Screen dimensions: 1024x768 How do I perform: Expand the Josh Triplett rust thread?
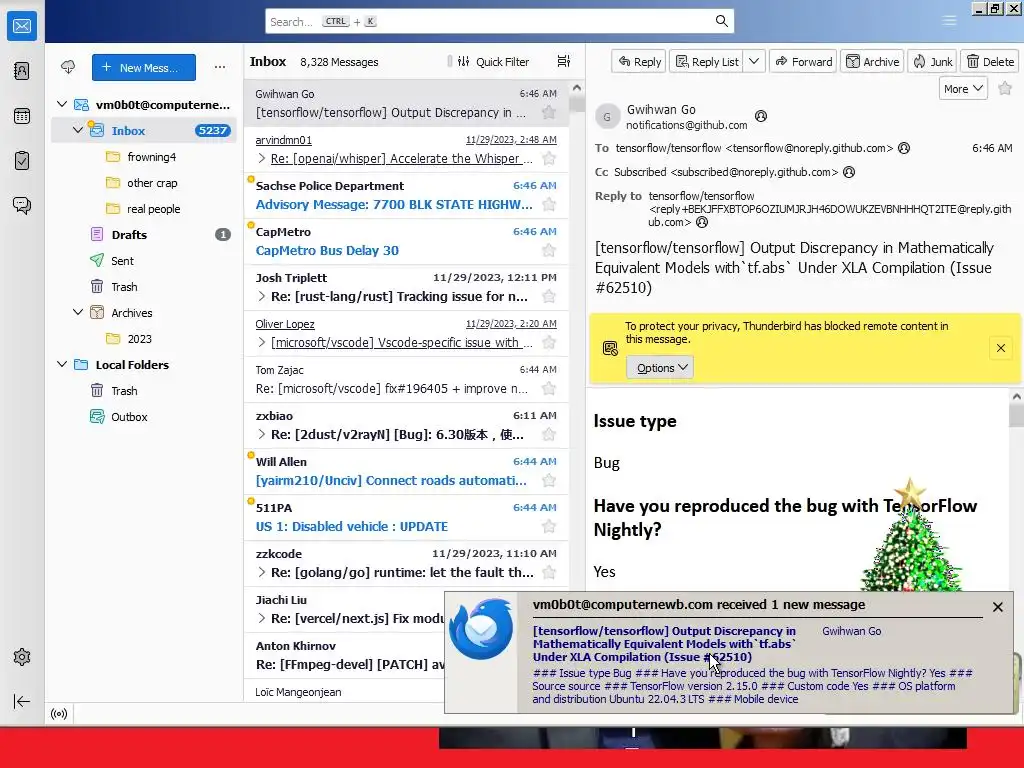point(262,296)
